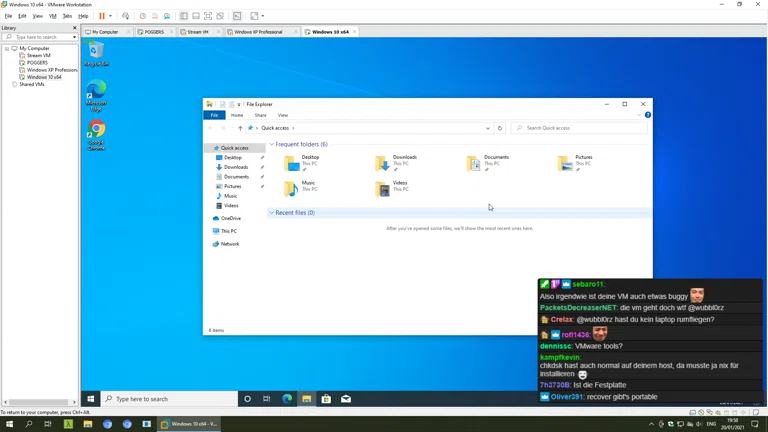Click the VMware suspend/pause VM icon
This screenshot has width=768, height=432.
pos(101,16)
